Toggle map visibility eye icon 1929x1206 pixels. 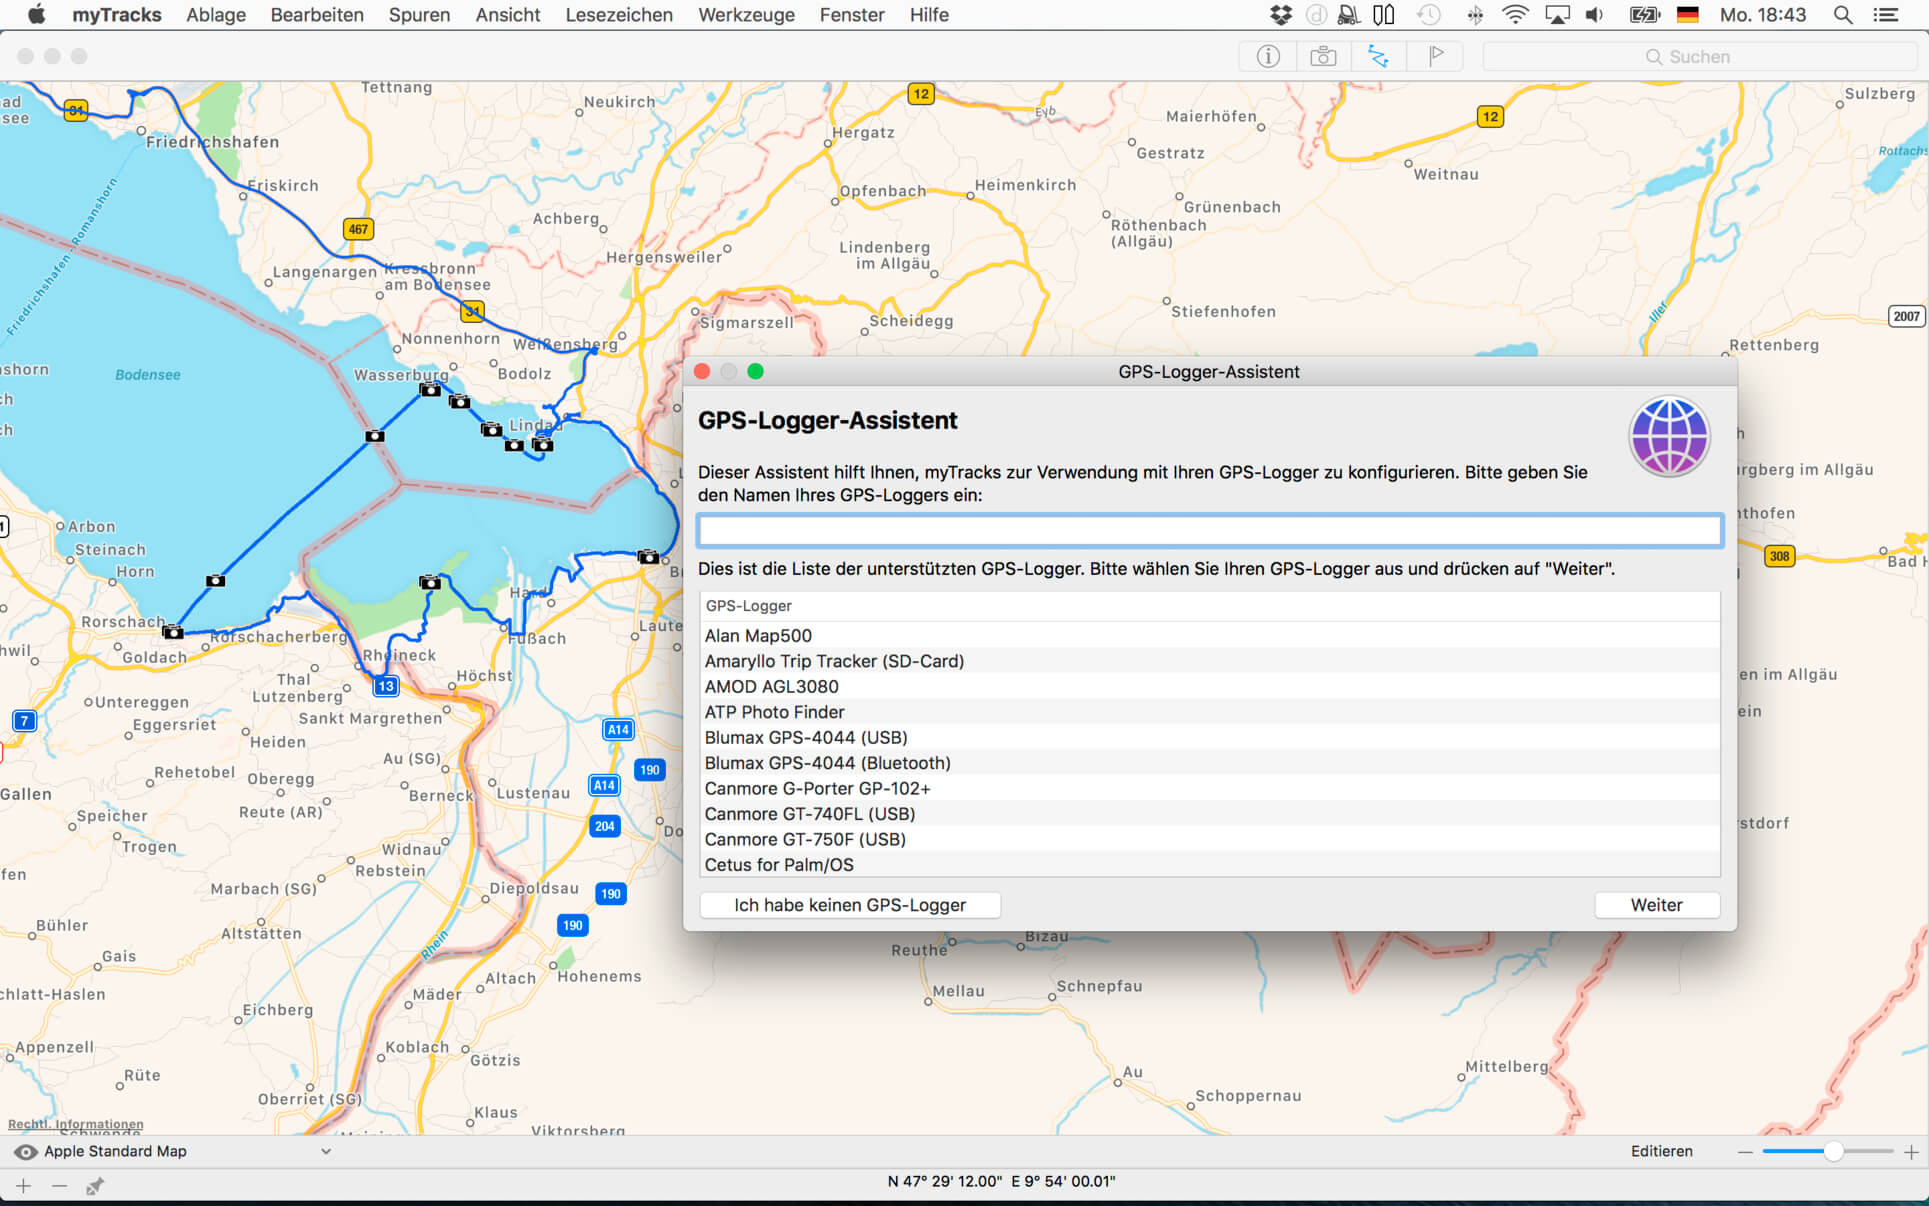click(25, 1152)
